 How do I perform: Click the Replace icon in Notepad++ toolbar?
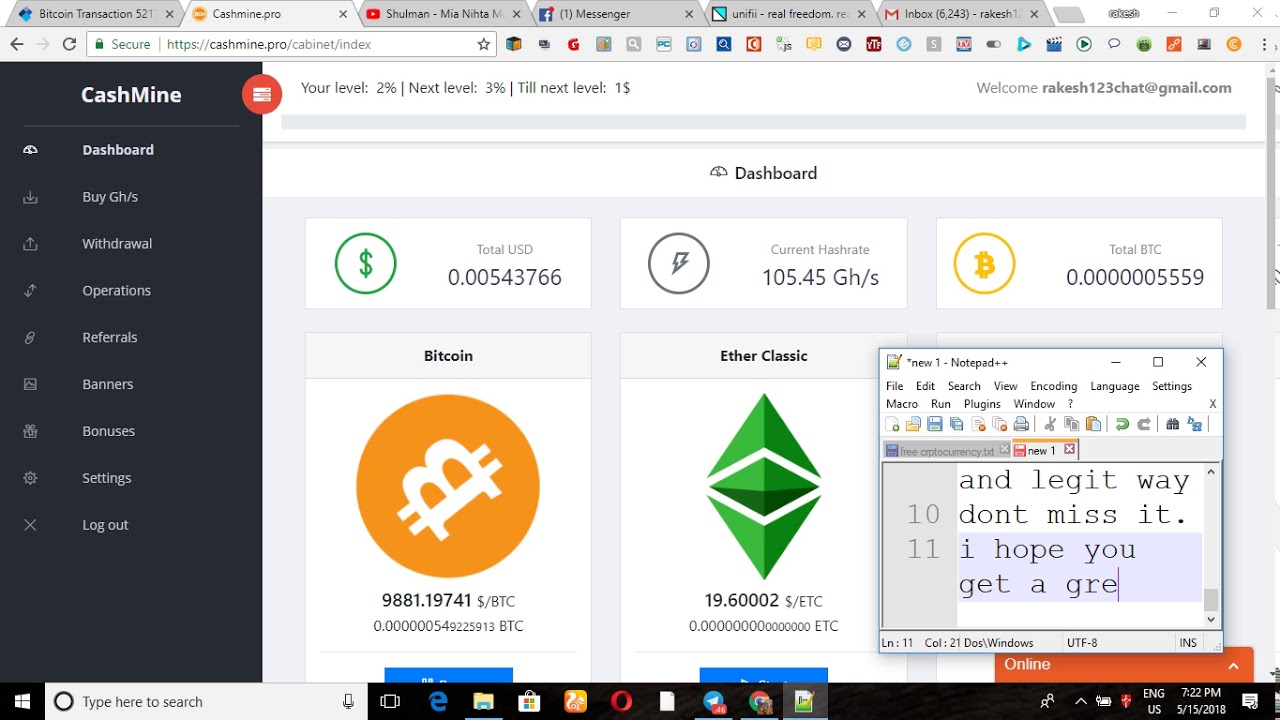1194,425
